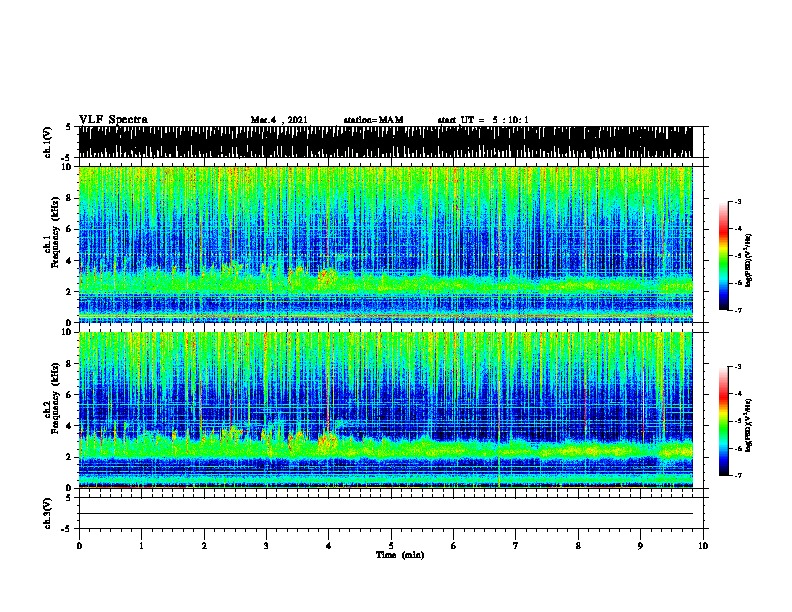Click the "-5" volt tick on ch.3(V) axis
Screen dimensions: 792x612
(67, 529)
